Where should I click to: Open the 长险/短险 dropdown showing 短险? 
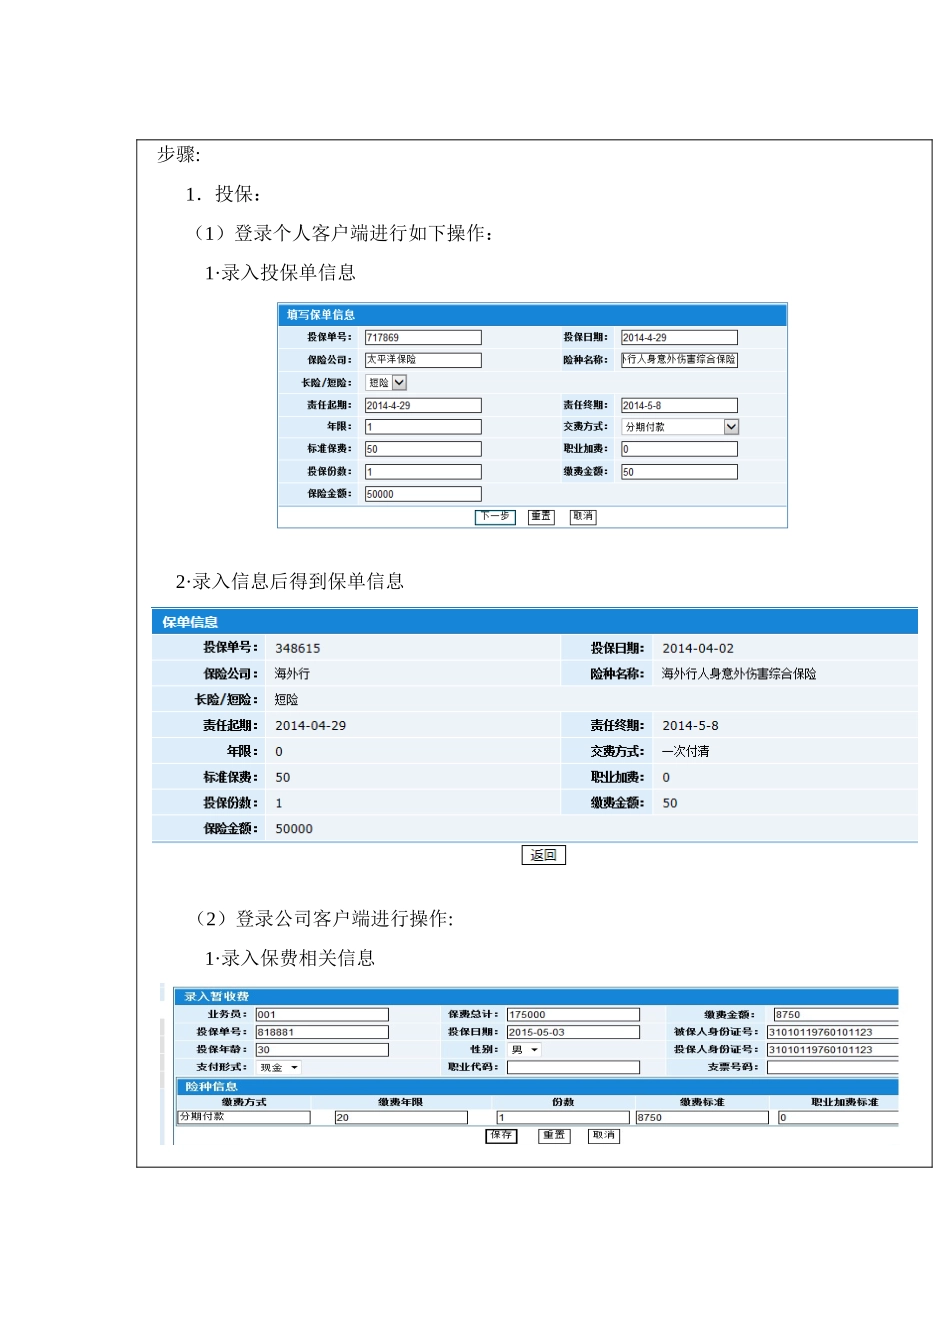(x=386, y=382)
